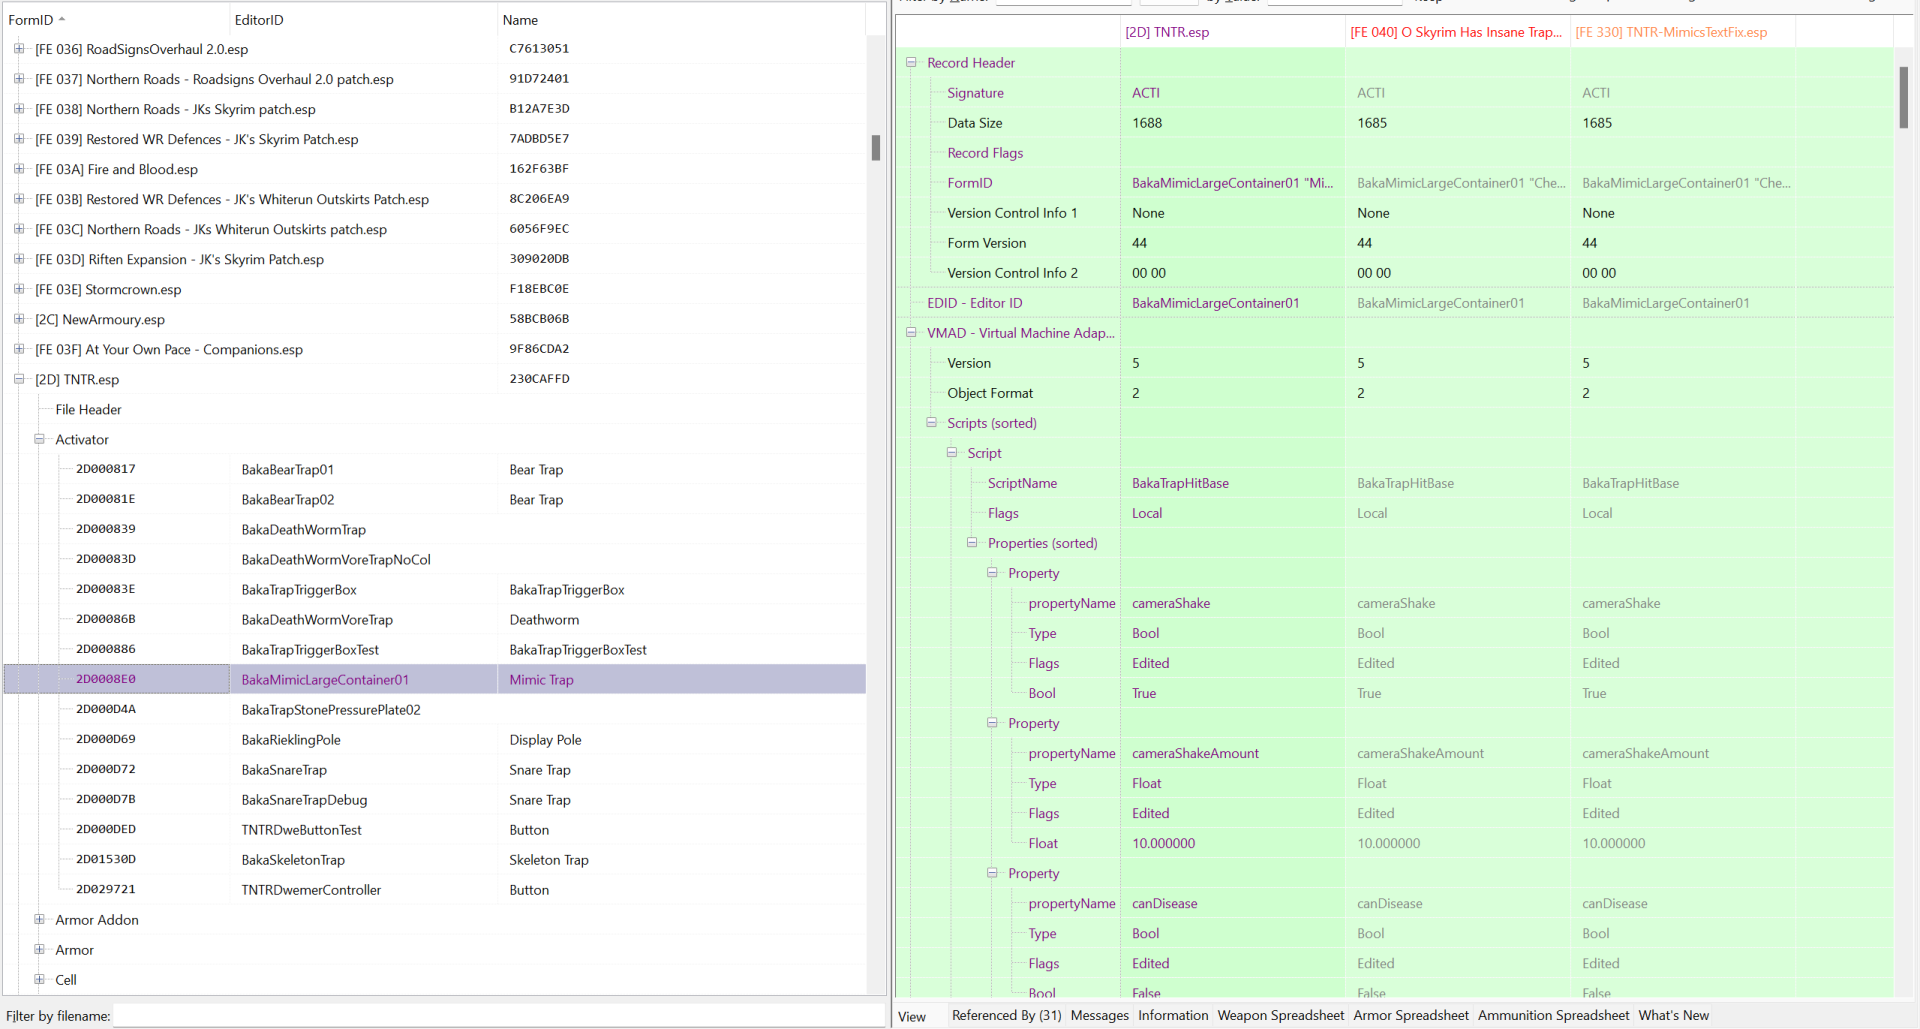Viewport: 1920px width, 1029px height.
Task: Click the TNTR-MimicsTextFix.esp column header
Action: tap(1682, 32)
